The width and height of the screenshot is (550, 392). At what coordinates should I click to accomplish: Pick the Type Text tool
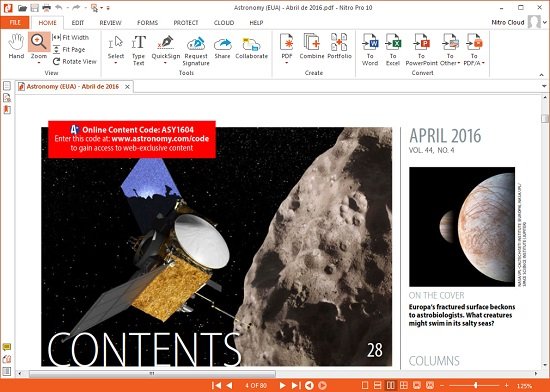pyautogui.click(x=139, y=50)
